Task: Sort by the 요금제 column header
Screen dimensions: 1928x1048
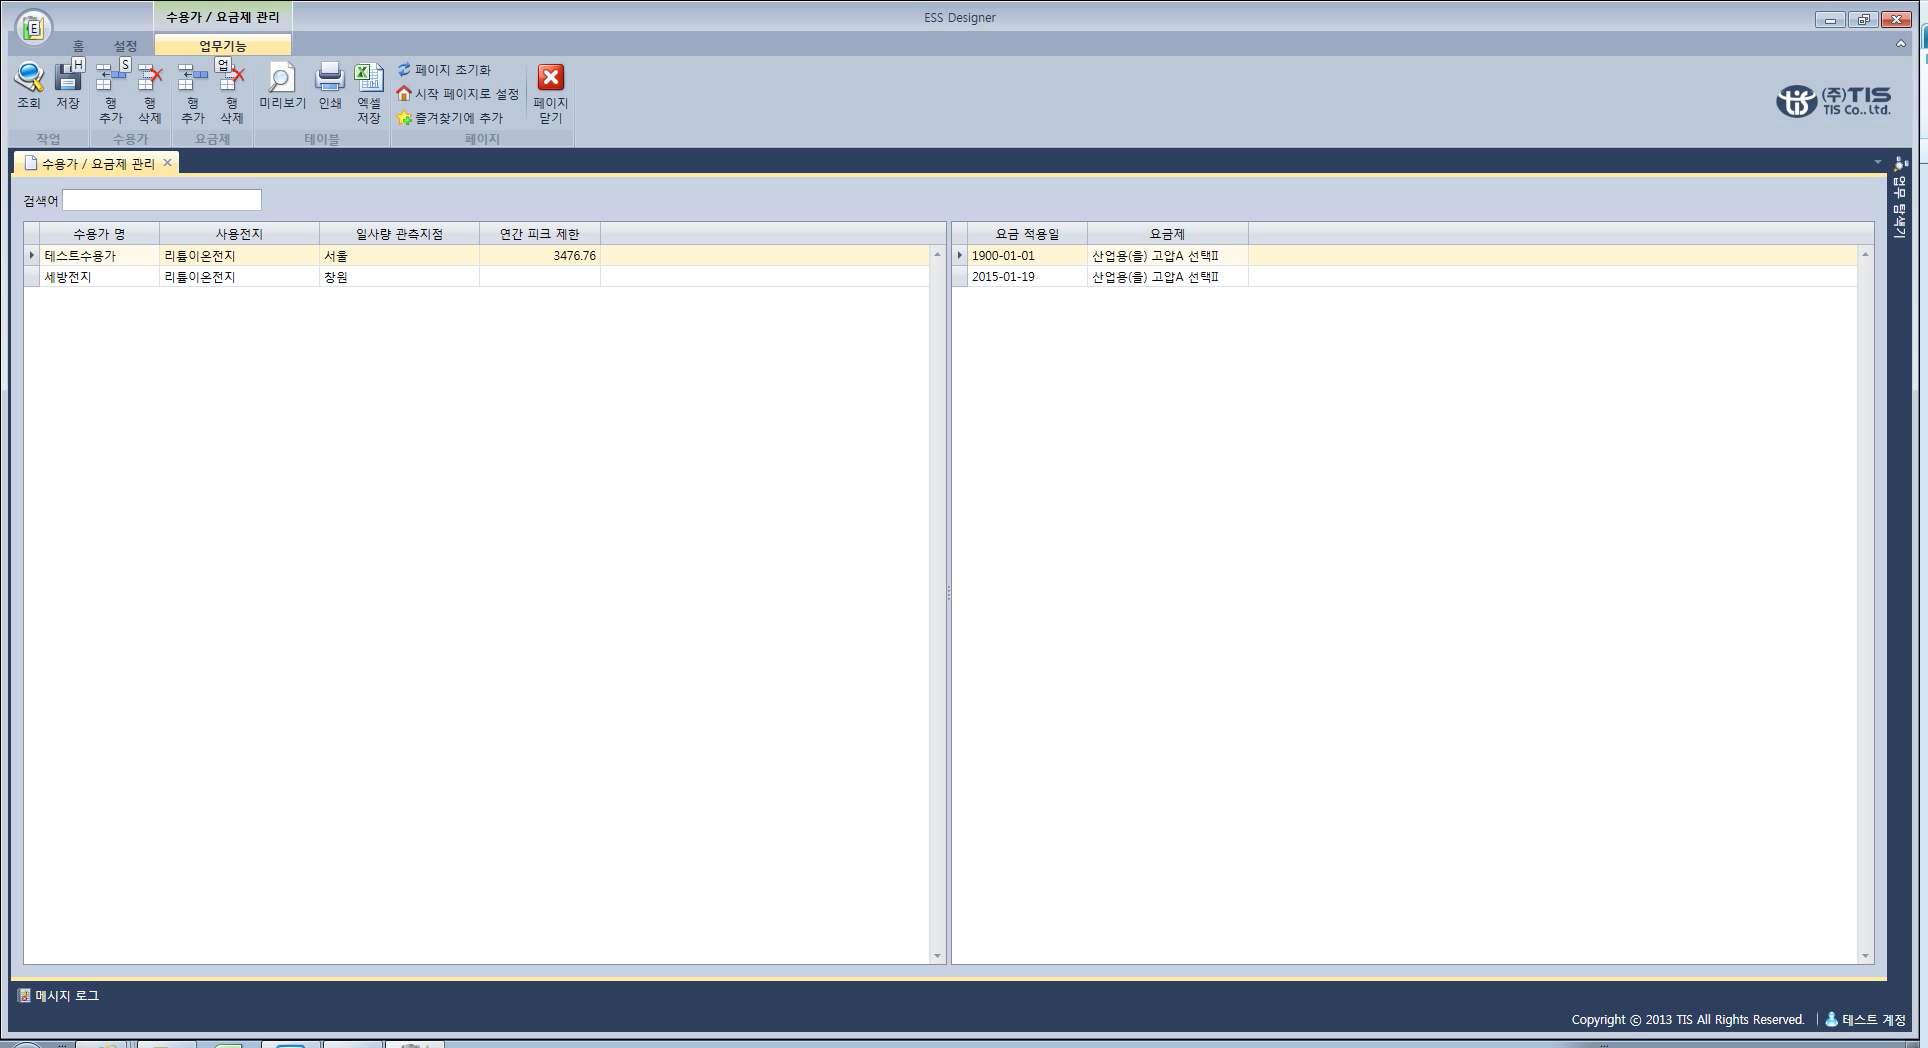Action: click(1167, 234)
